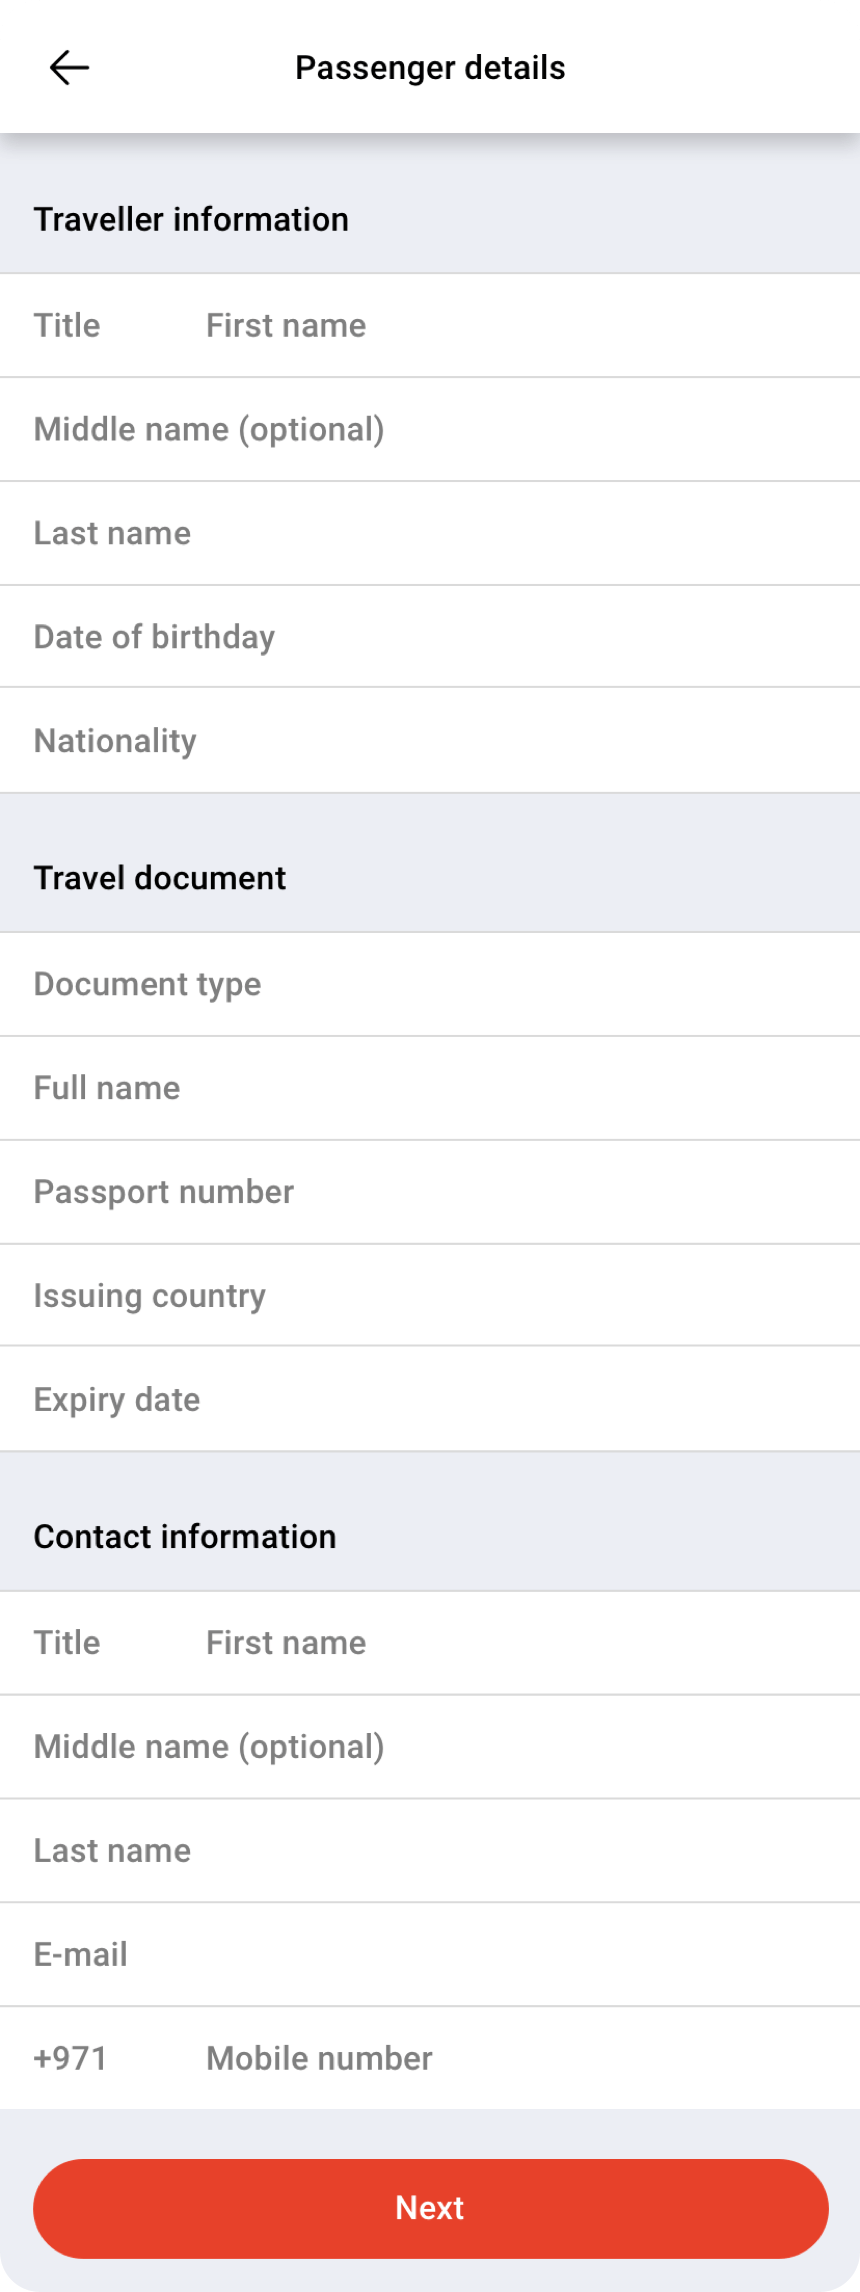Screen dimensions: 860x2292
Task: Click the Full name field
Action: point(430,1088)
